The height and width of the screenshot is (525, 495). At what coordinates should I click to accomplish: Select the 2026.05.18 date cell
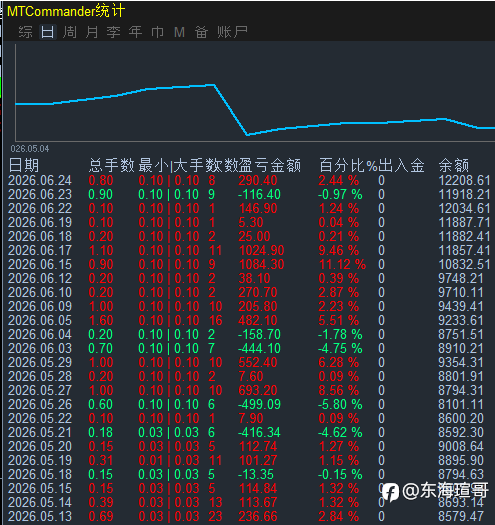(x=40, y=474)
